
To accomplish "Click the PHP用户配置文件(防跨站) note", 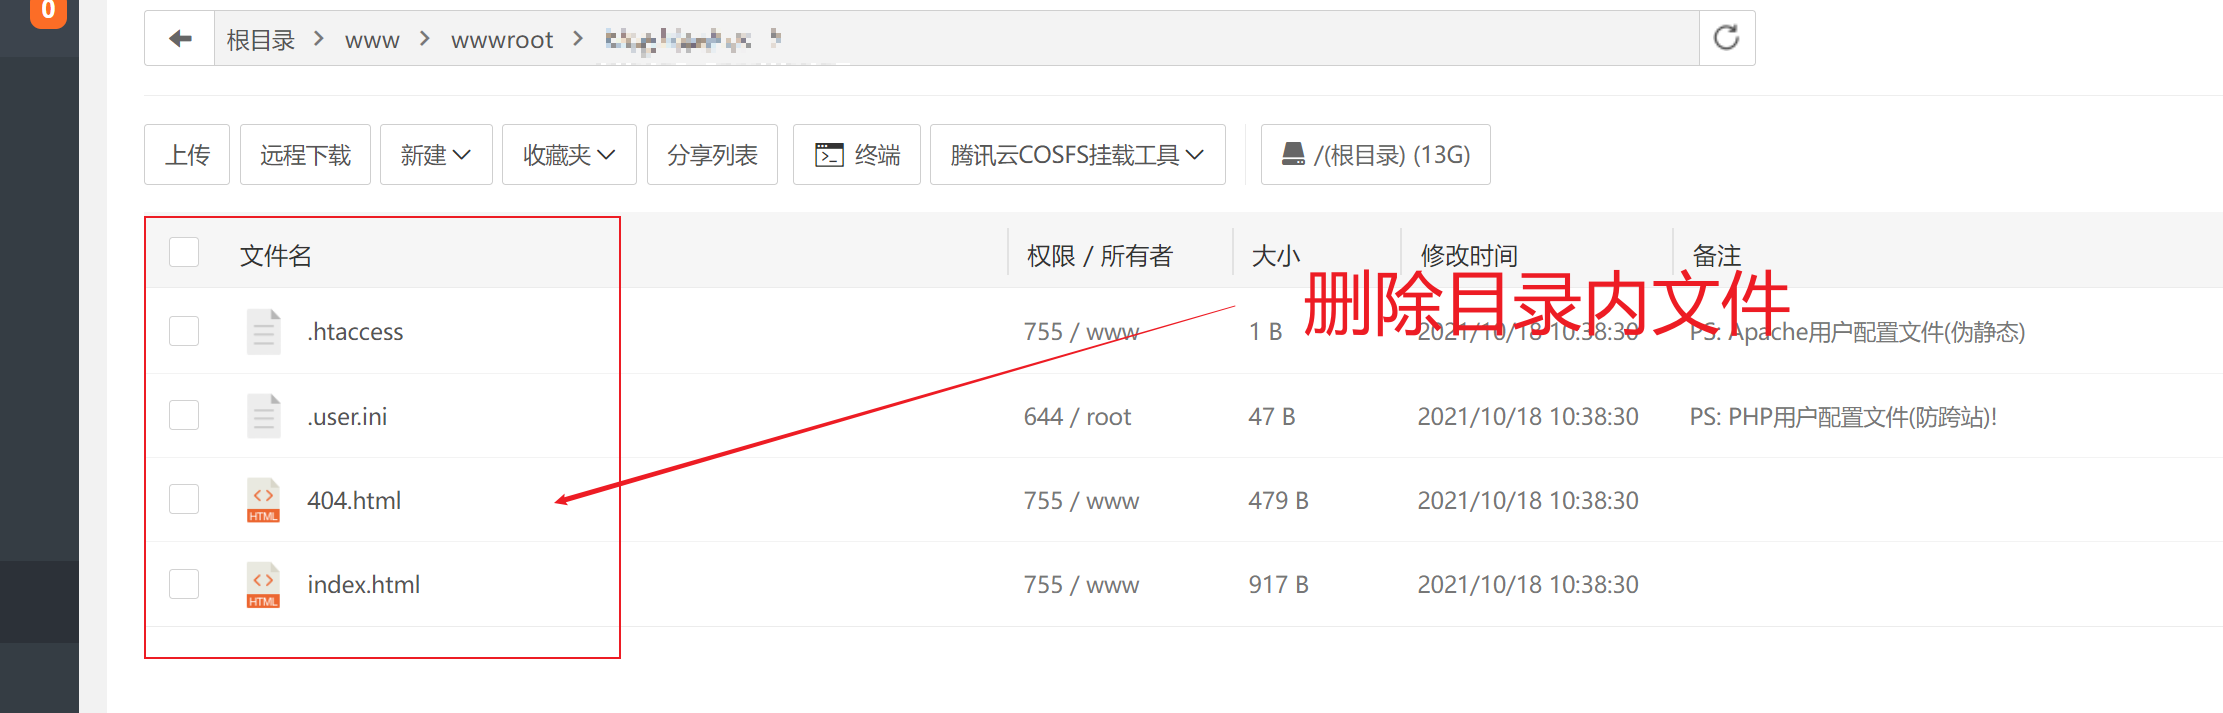I will (1843, 416).
